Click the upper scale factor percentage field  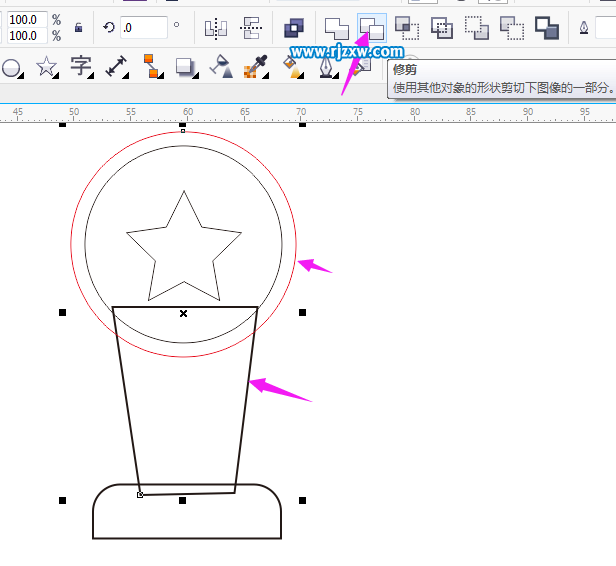[28, 19]
